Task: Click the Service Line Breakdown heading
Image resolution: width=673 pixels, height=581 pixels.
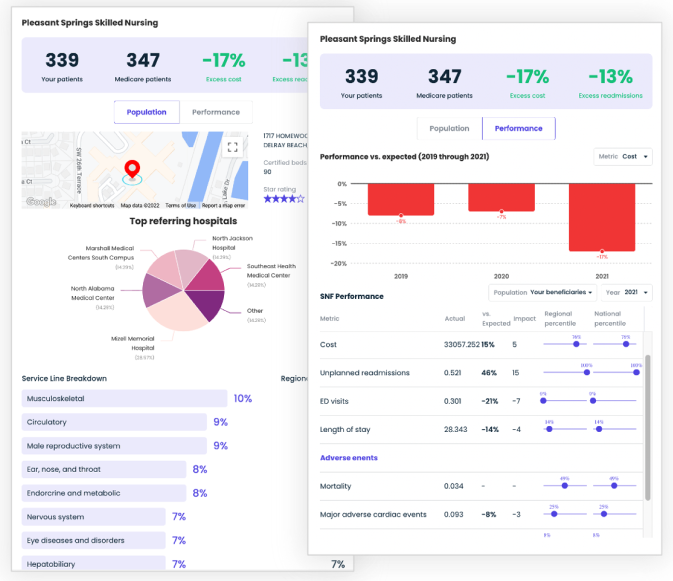Action: pos(64,378)
